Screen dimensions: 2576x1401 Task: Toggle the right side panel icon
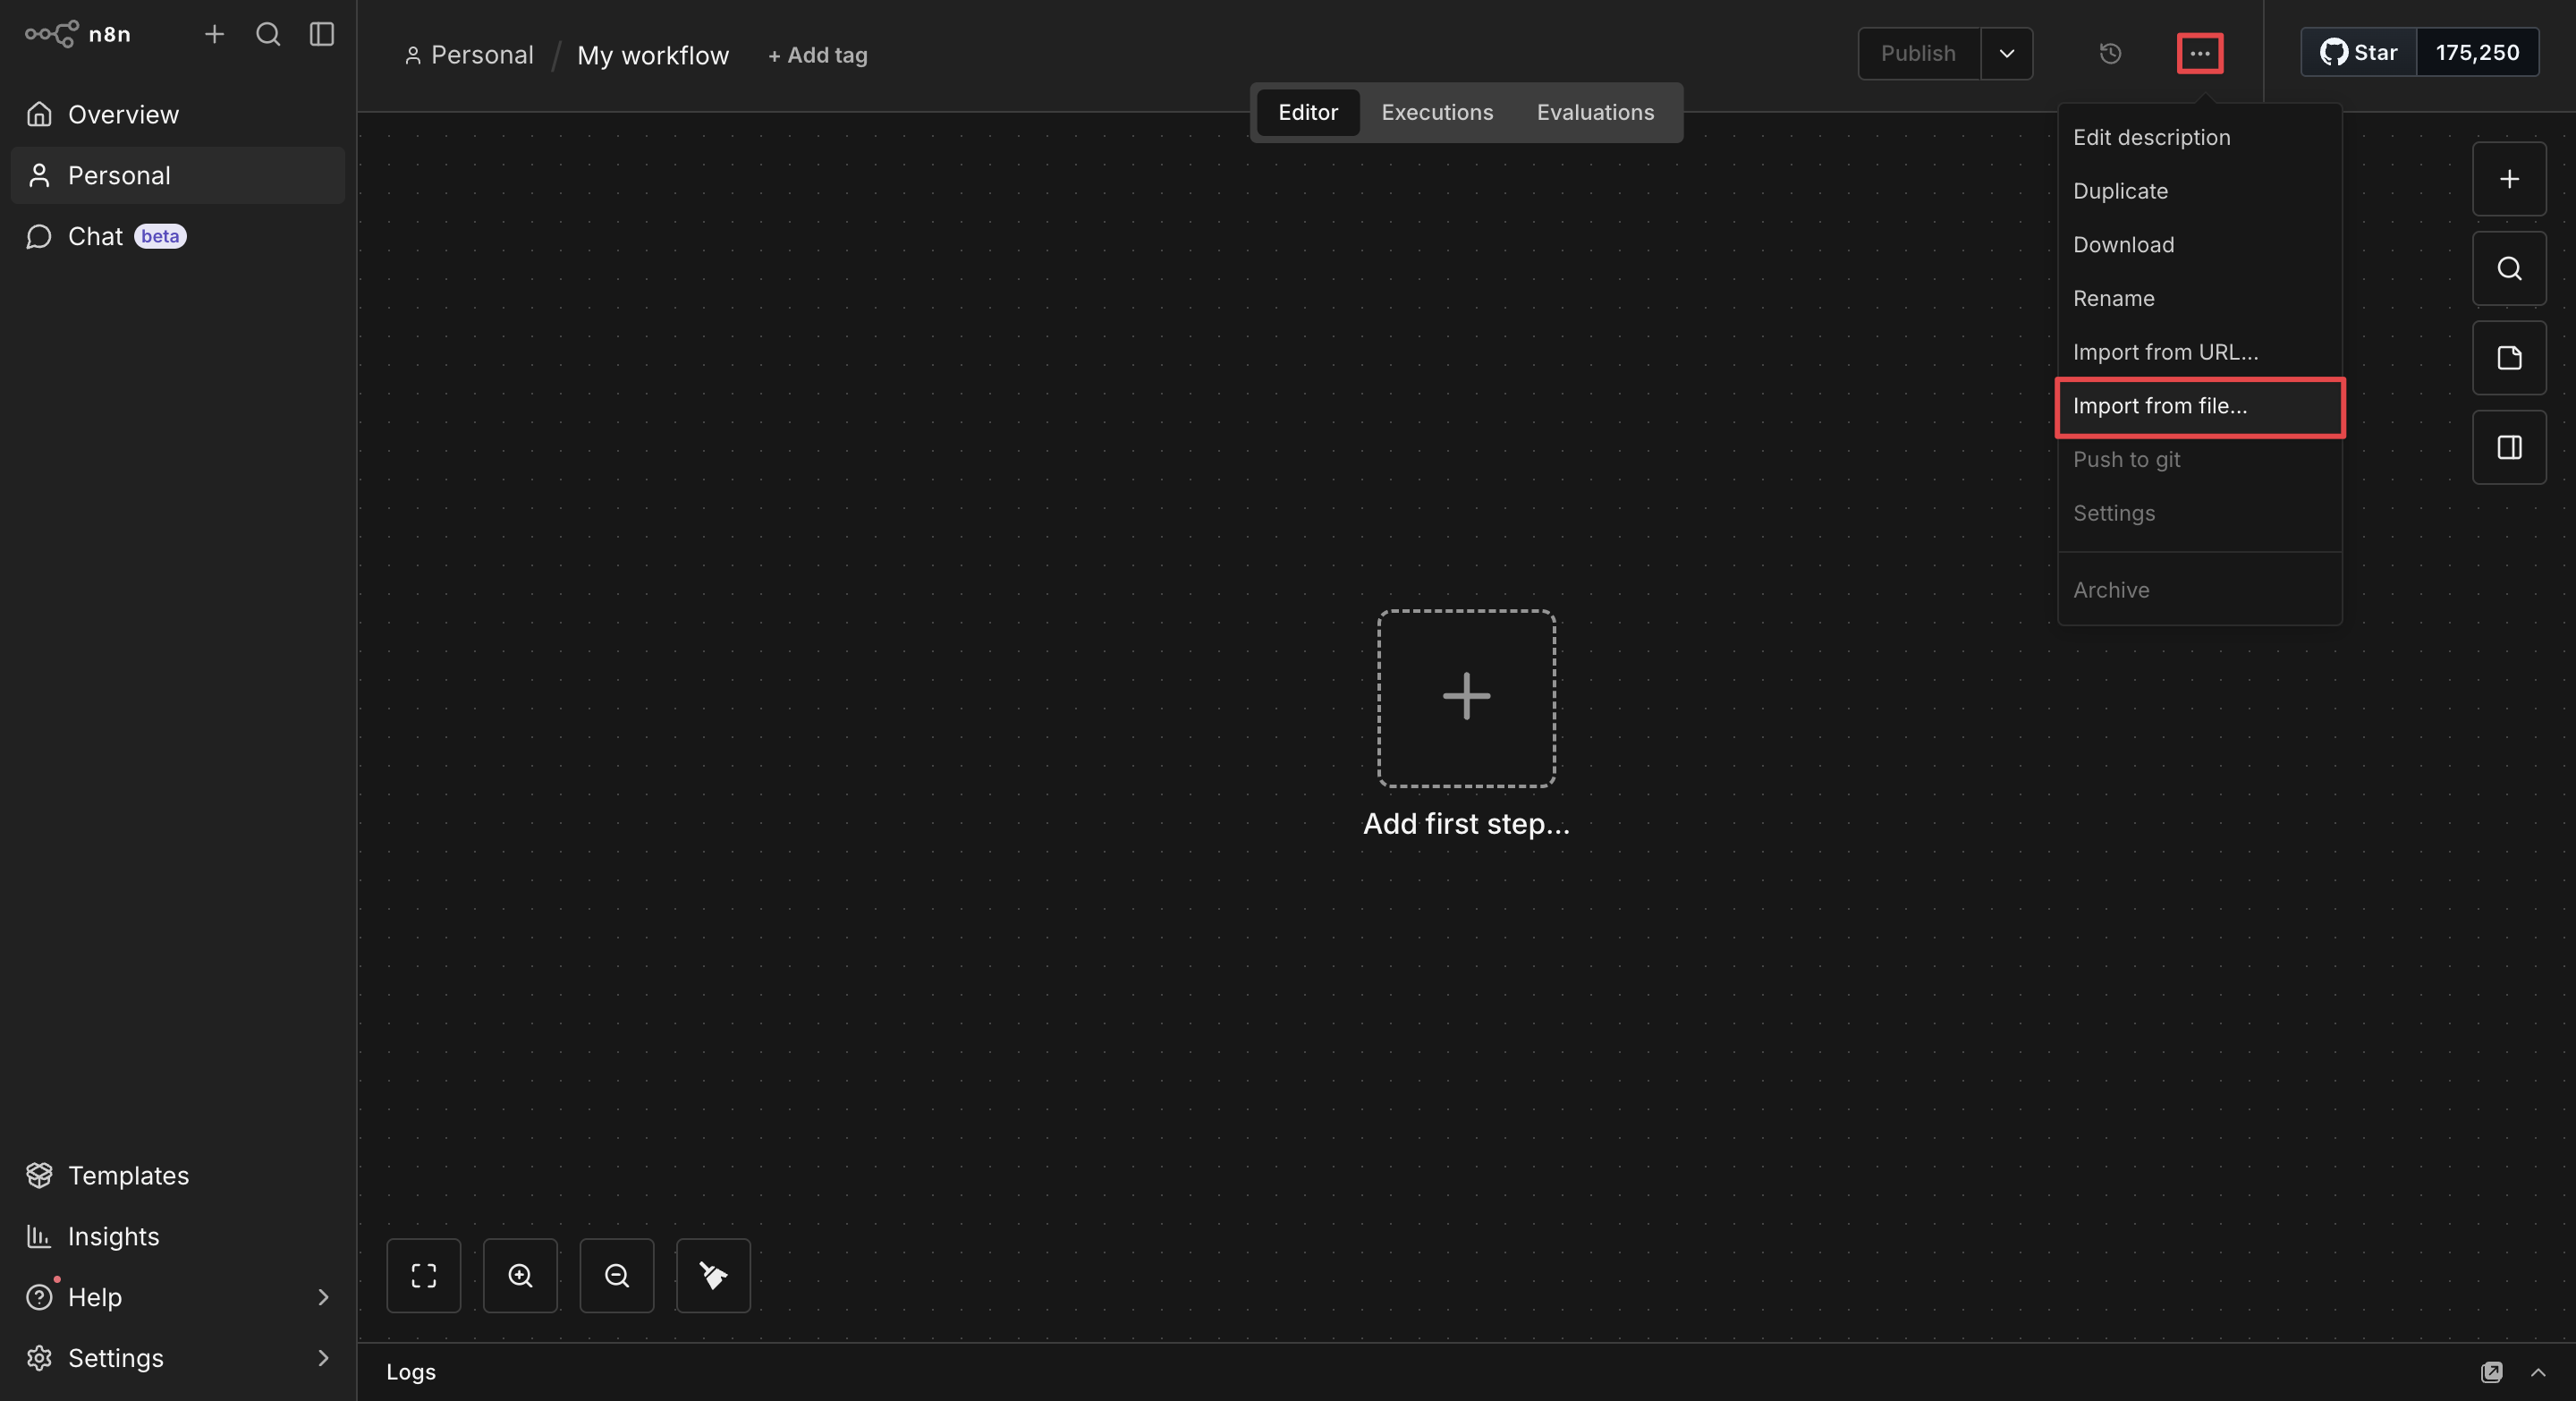click(2508, 447)
